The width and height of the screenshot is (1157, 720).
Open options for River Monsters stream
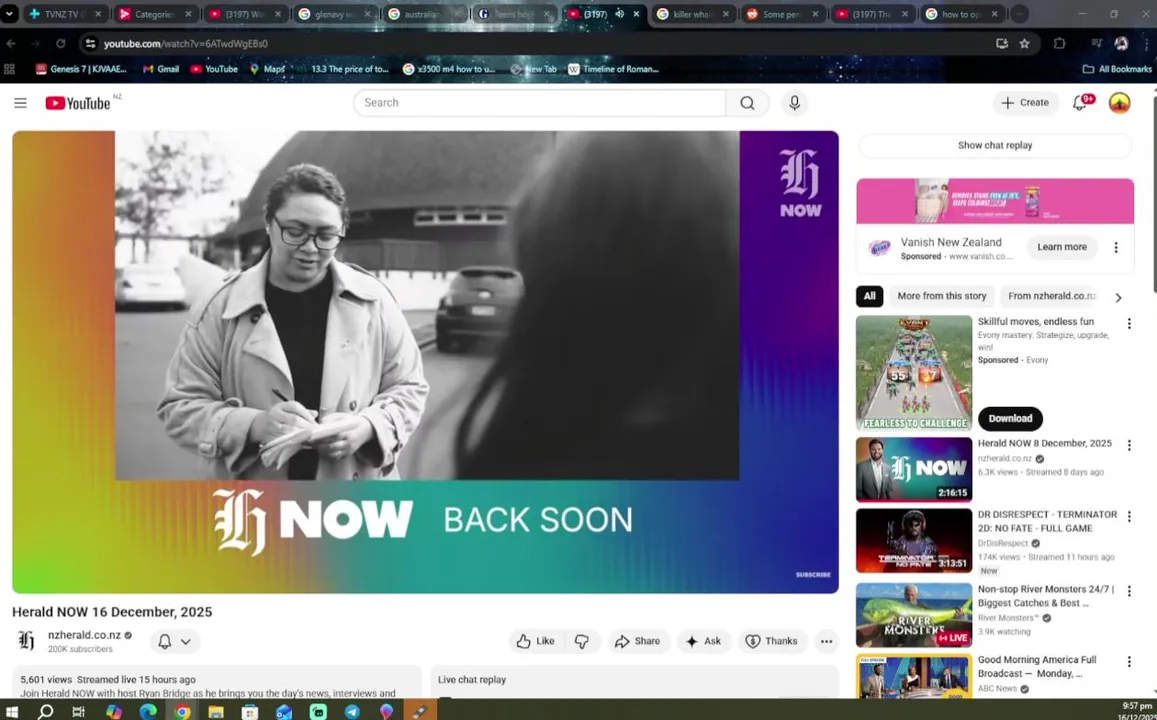[1129, 592]
